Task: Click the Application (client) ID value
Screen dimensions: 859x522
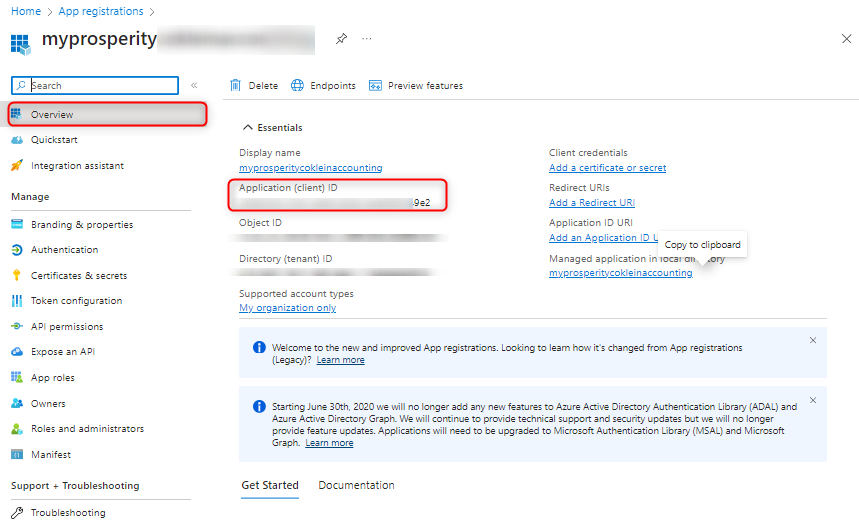Action: (334, 203)
